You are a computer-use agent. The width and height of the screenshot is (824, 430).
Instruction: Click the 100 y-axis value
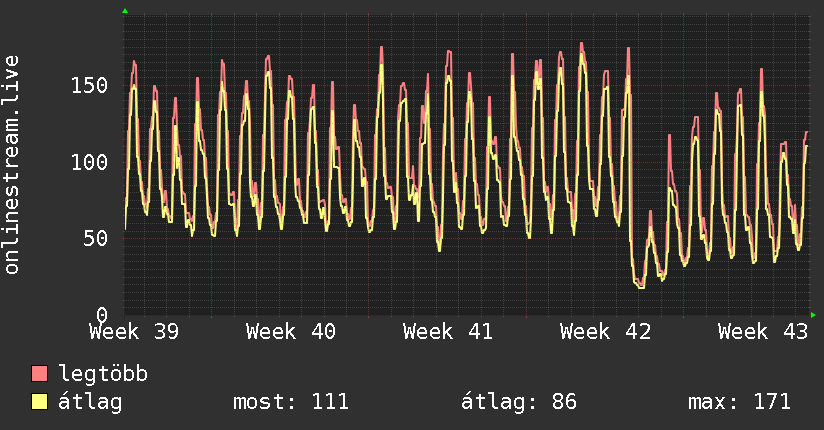[x=89, y=162]
